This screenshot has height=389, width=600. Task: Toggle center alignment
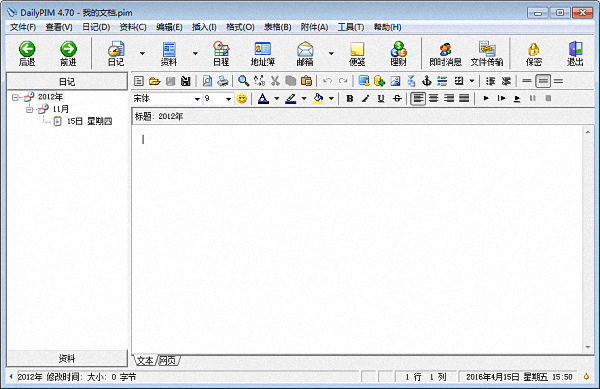click(434, 98)
